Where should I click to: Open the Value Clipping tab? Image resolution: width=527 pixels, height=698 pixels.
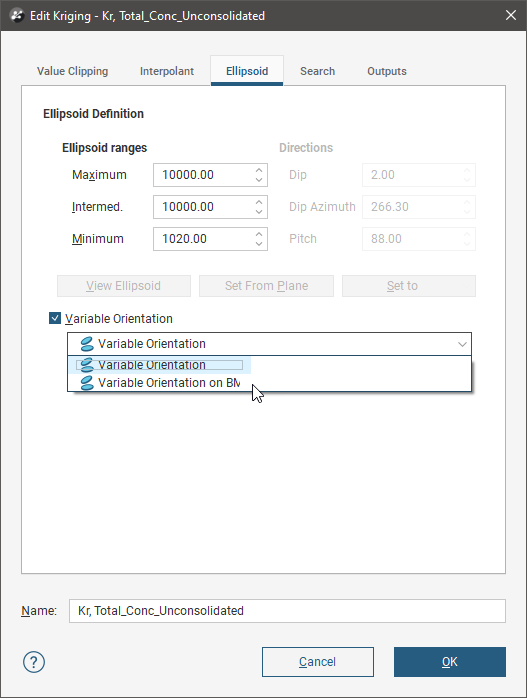(73, 71)
